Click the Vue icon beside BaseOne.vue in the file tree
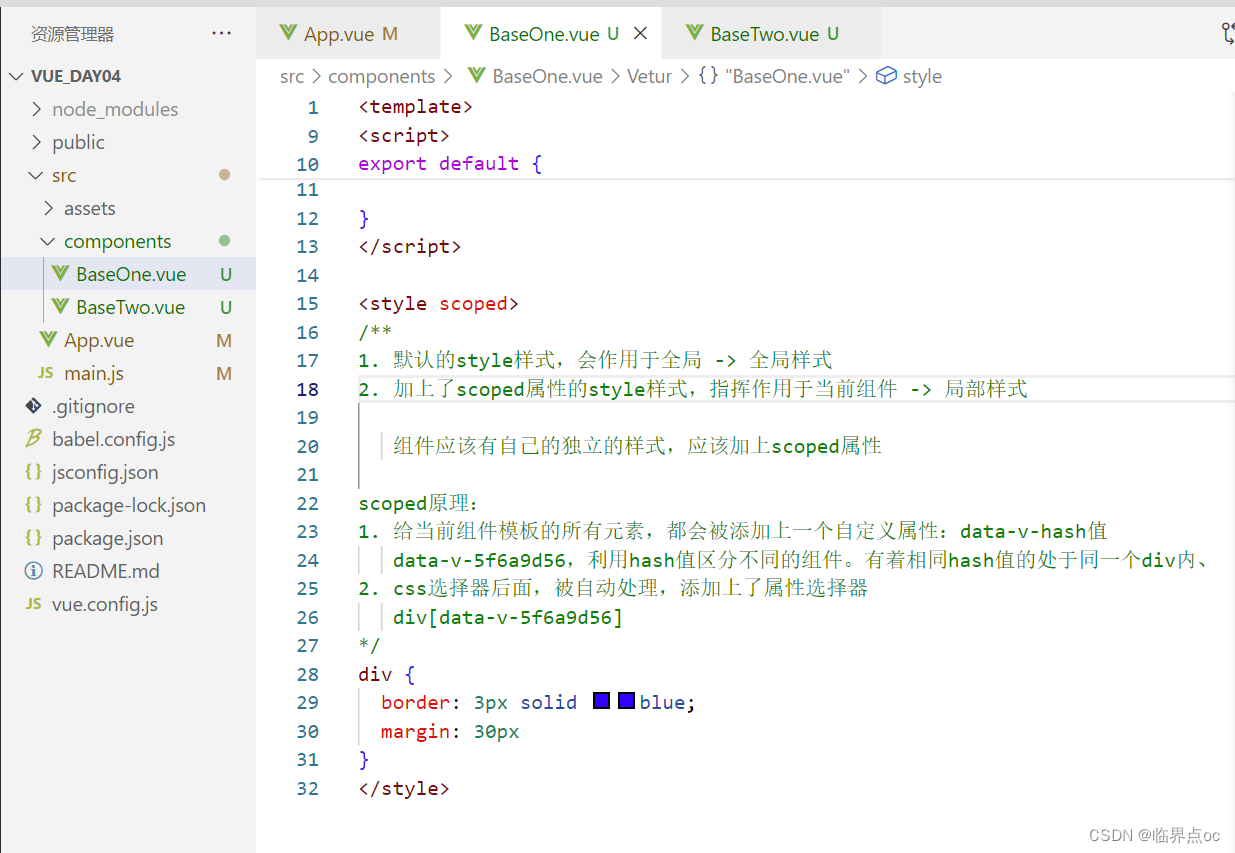 click(x=61, y=274)
